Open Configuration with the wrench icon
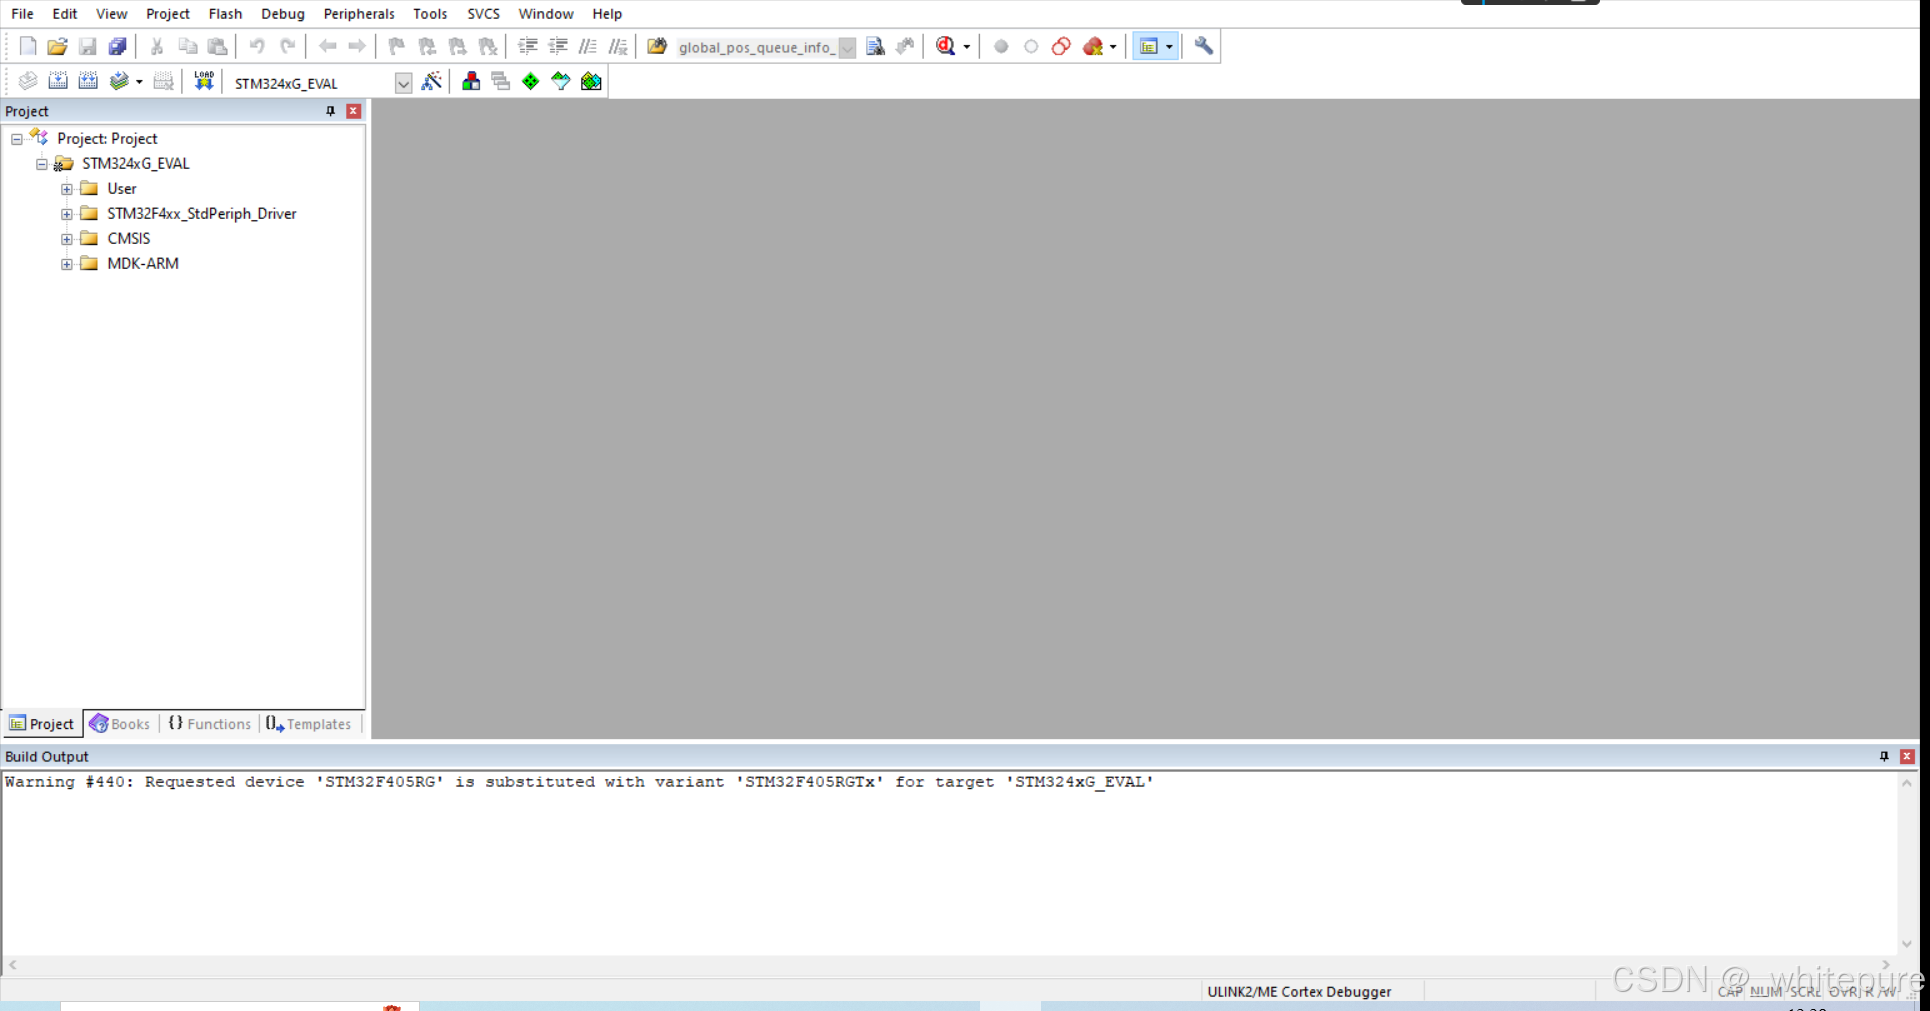The height and width of the screenshot is (1011, 1930). (1204, 46)
